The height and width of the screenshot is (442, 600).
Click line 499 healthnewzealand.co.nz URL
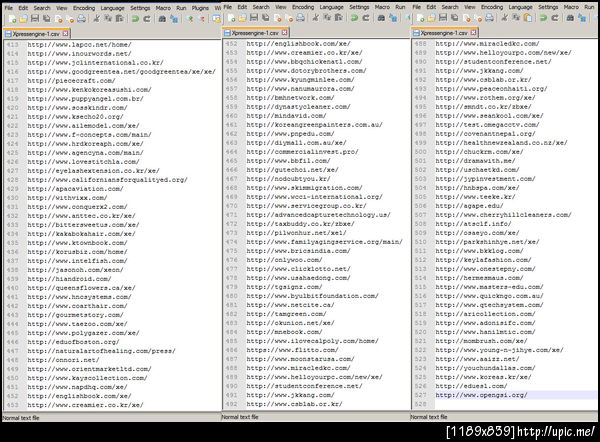coord(501,143)
